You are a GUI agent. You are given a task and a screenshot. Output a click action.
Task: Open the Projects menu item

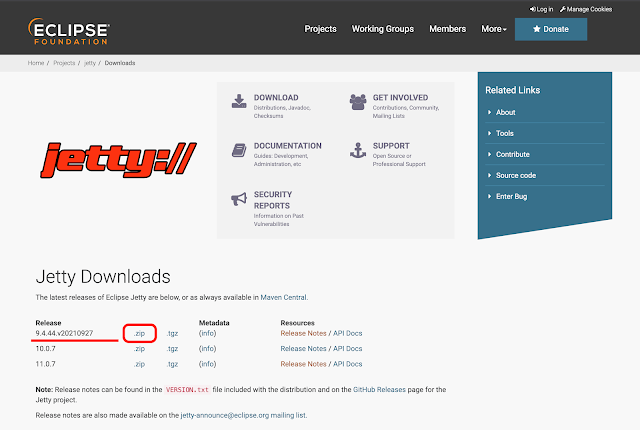320,29
